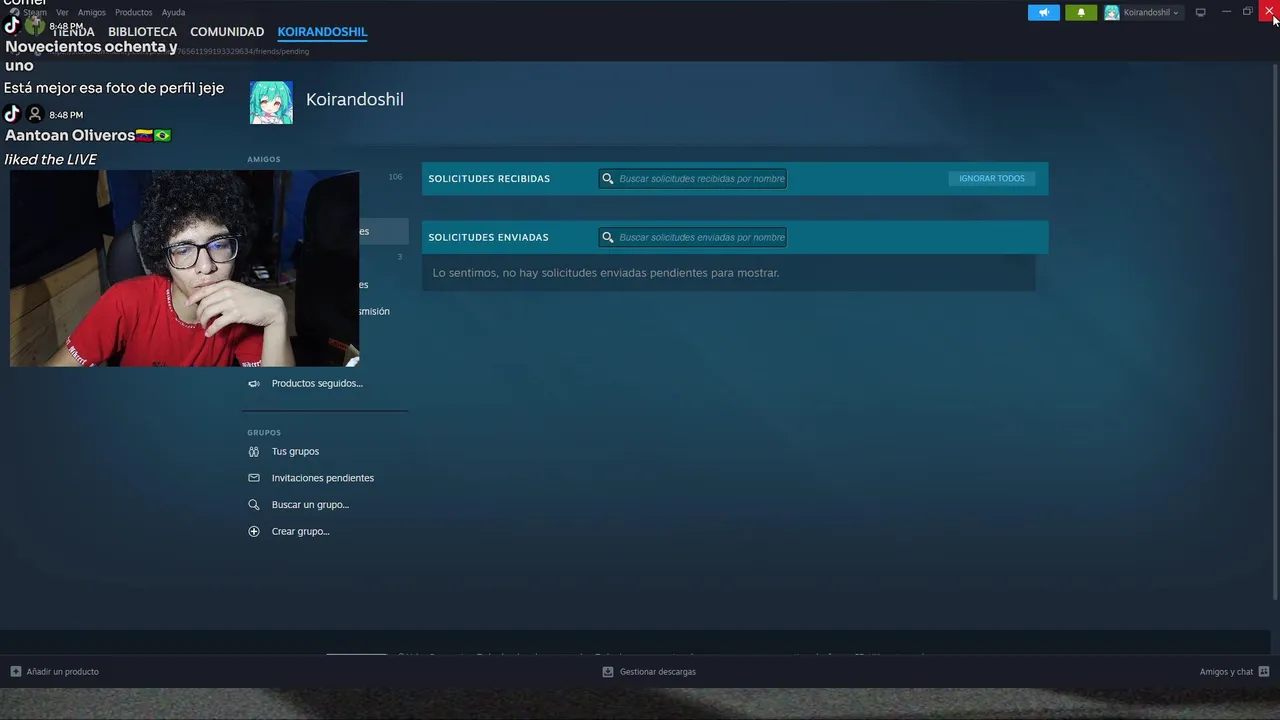Click the Añadir un producto plus icon
The width and height of the screenshot is (1280, 720).
16,672
